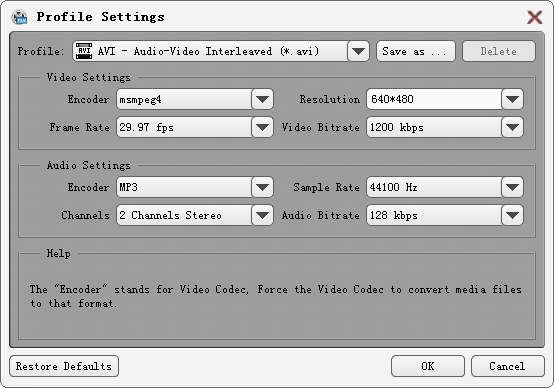The image size is (554, 388).
Task: Close the Profile Settings dialog with red X
Action: [x=535, y=17]
